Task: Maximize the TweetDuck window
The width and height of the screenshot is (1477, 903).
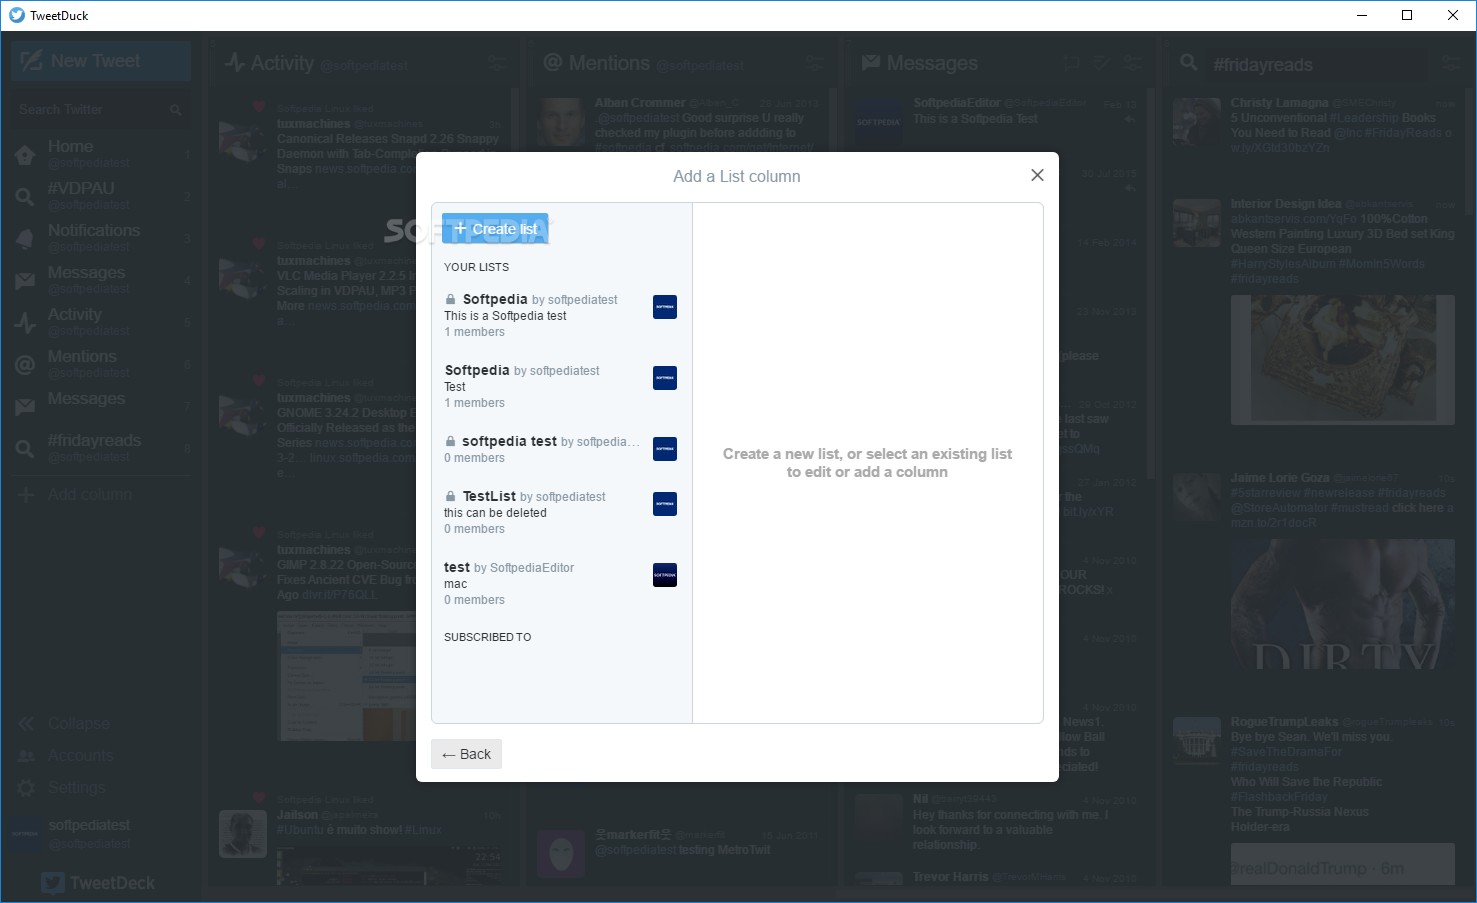Action: [1407, 15]
